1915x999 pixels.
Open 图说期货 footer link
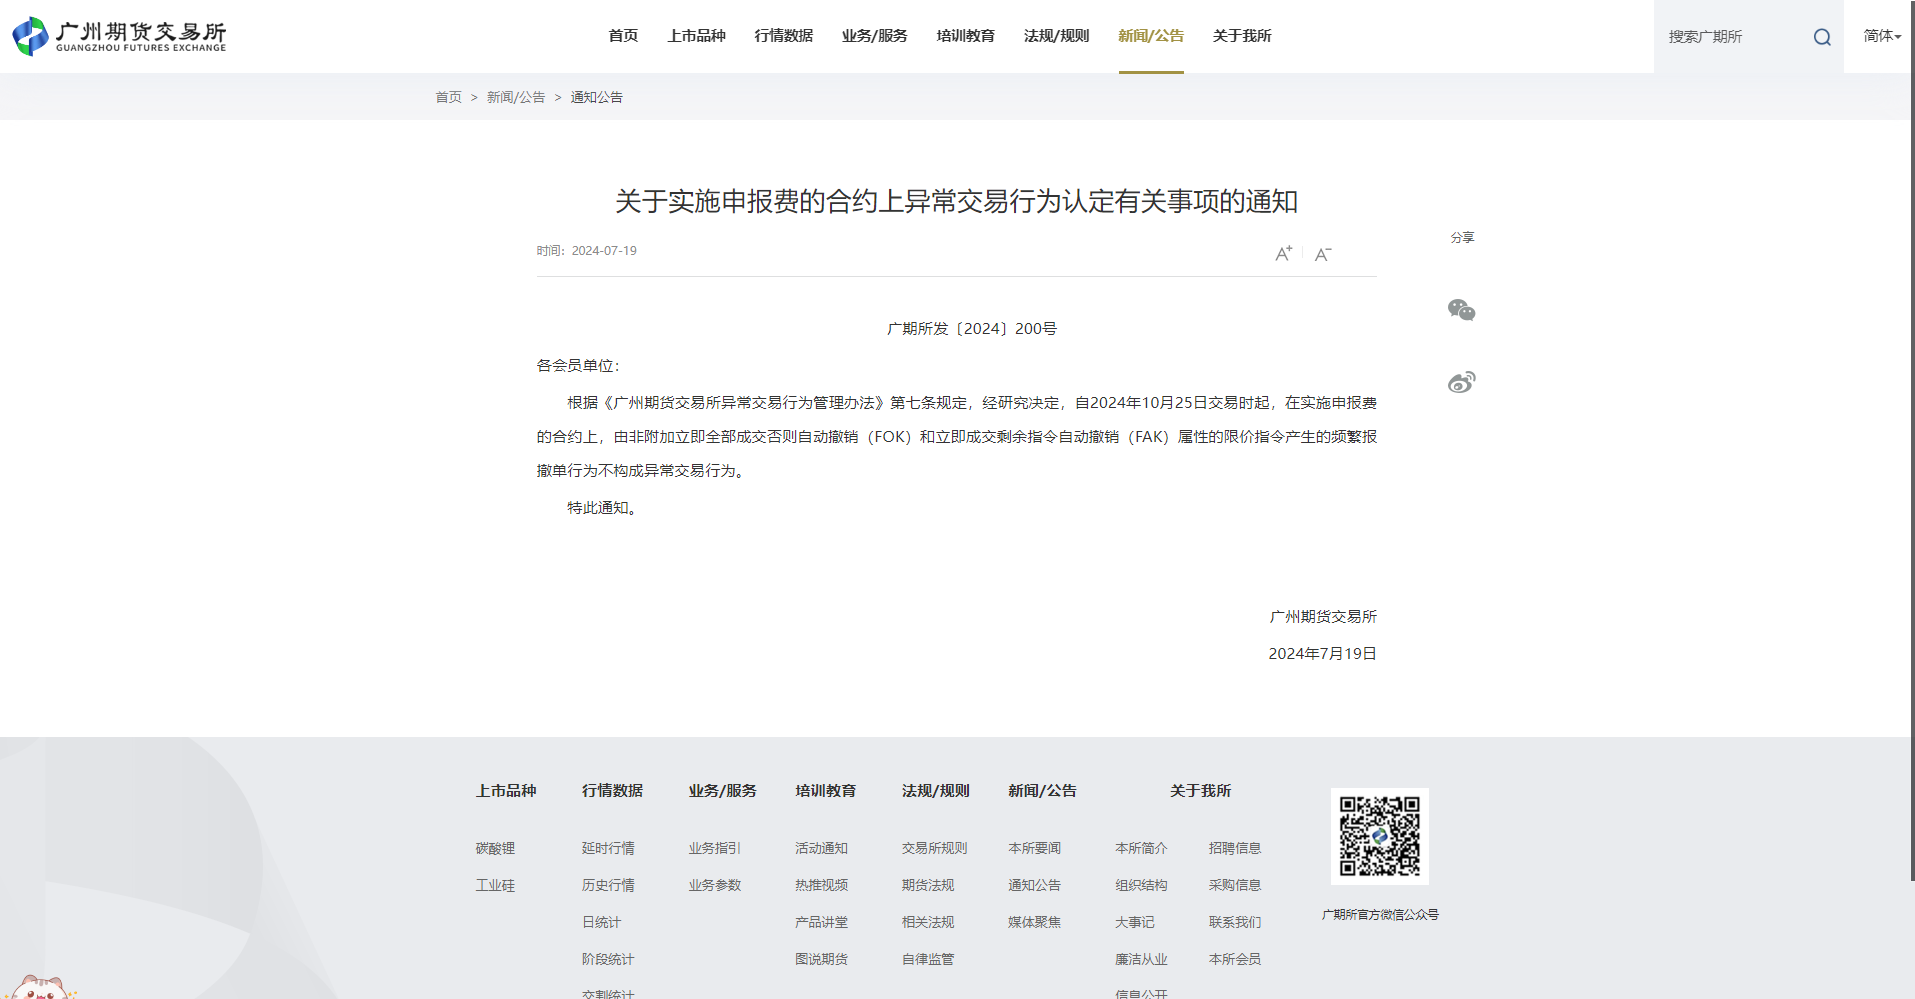coord(821,959)
